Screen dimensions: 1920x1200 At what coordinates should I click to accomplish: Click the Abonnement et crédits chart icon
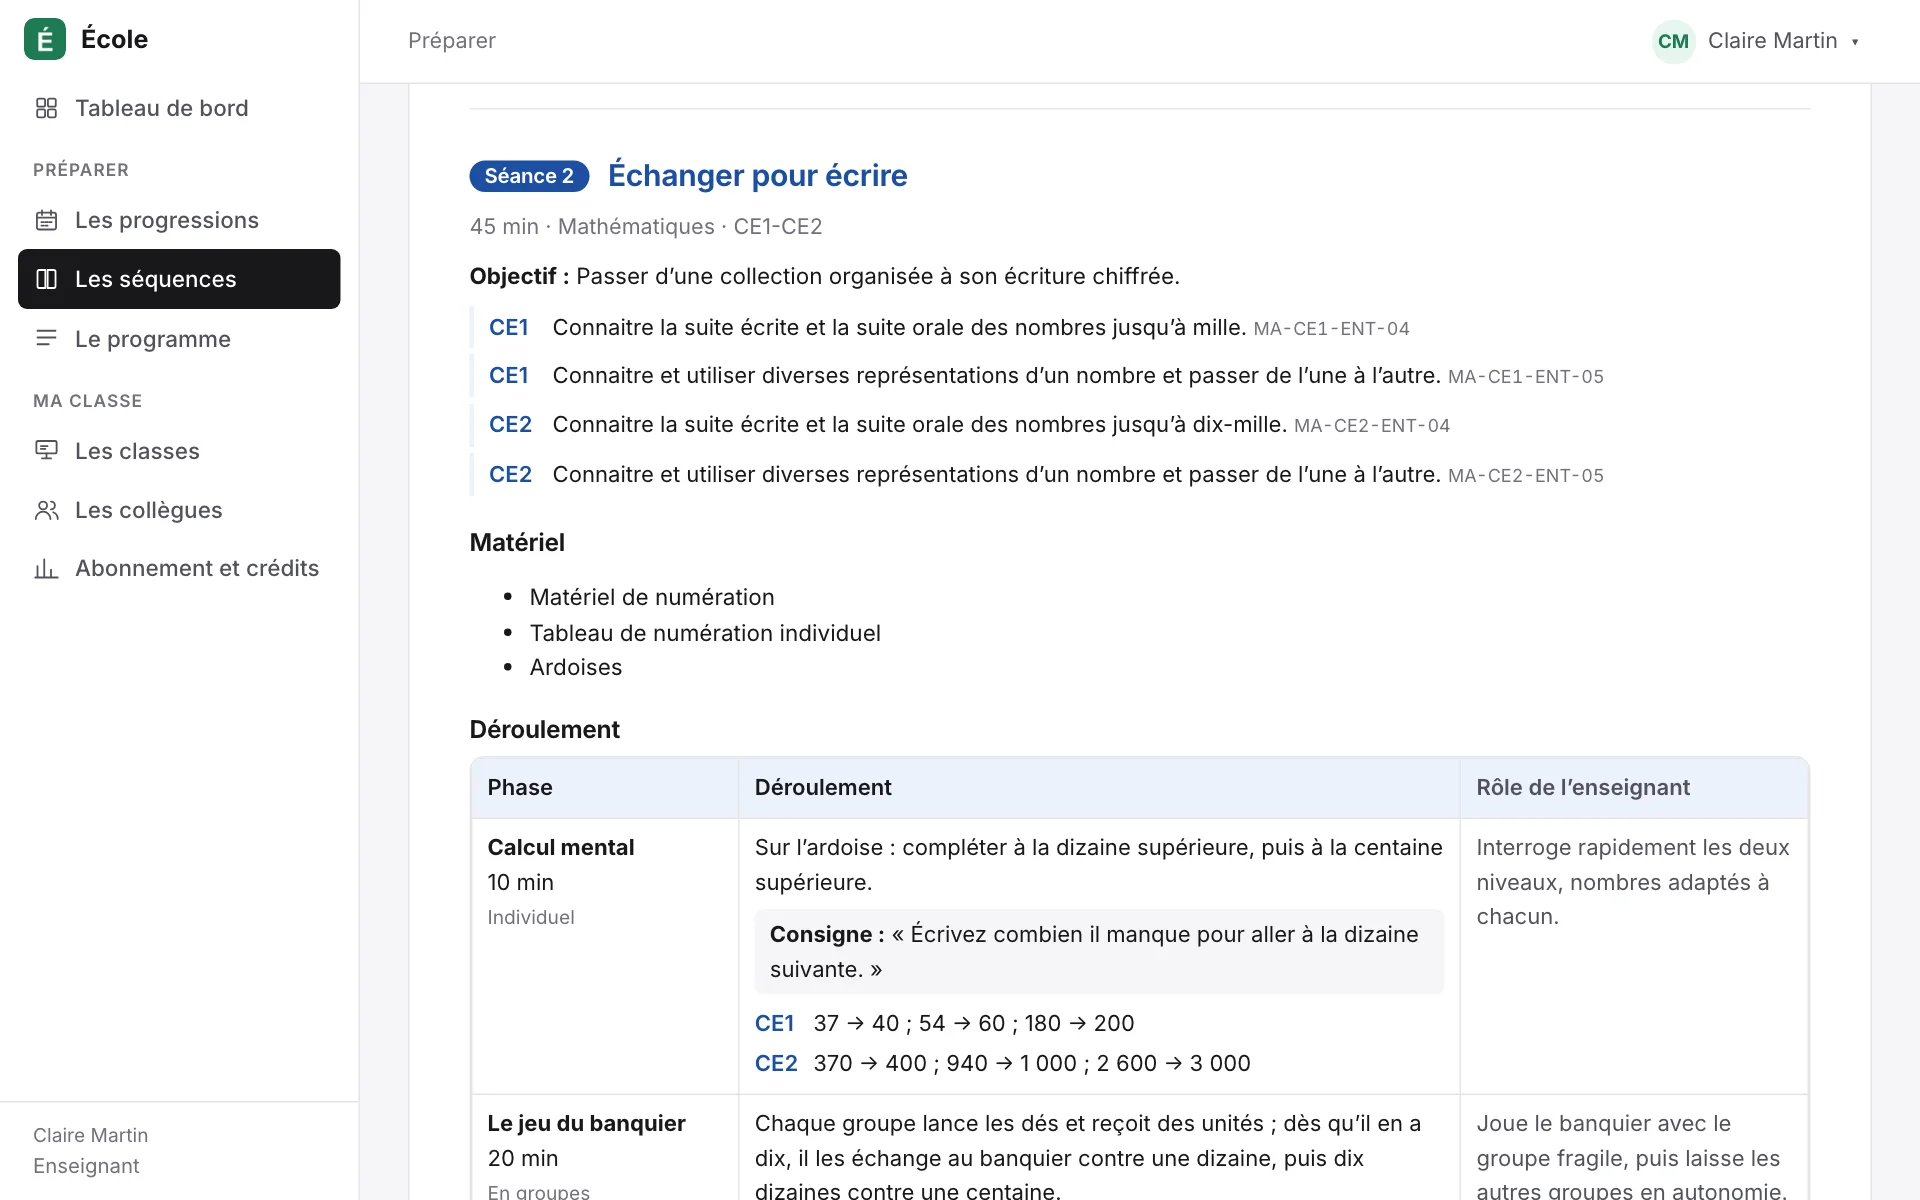tap(46, 568)
